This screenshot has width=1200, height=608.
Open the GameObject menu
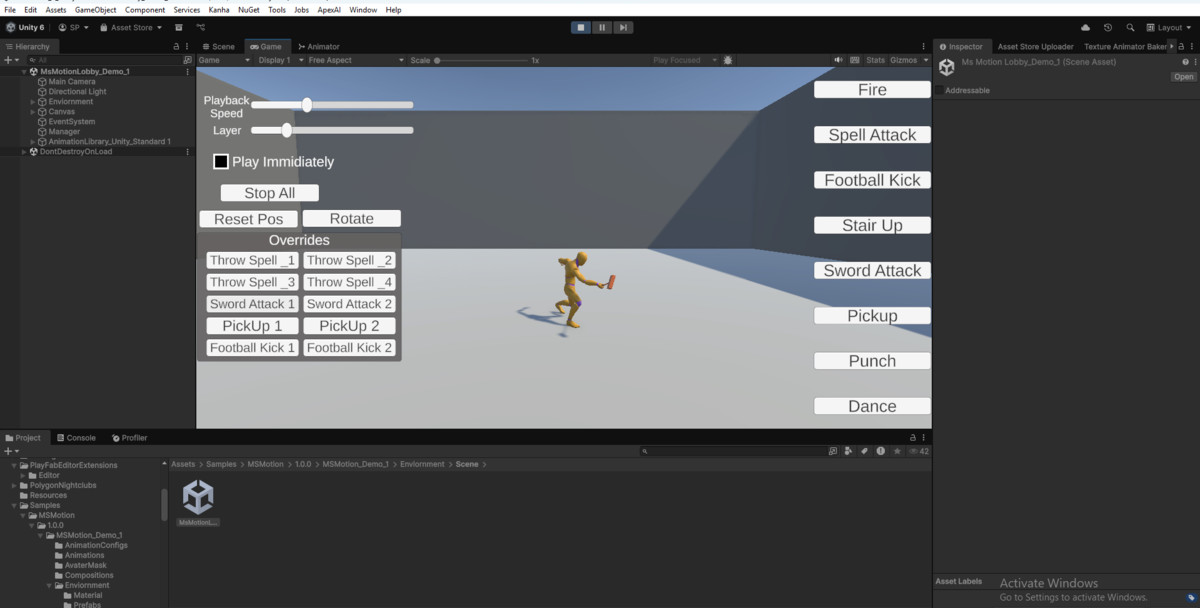(96, 9)
